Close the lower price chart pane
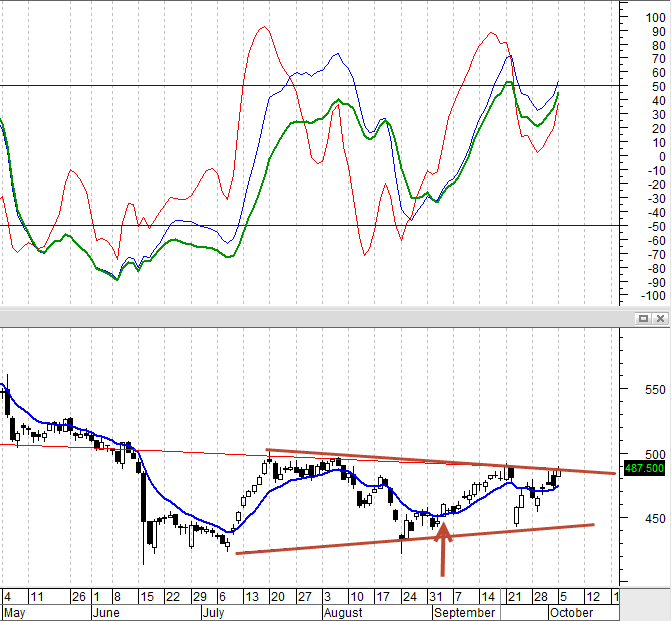 pos(660,318)
